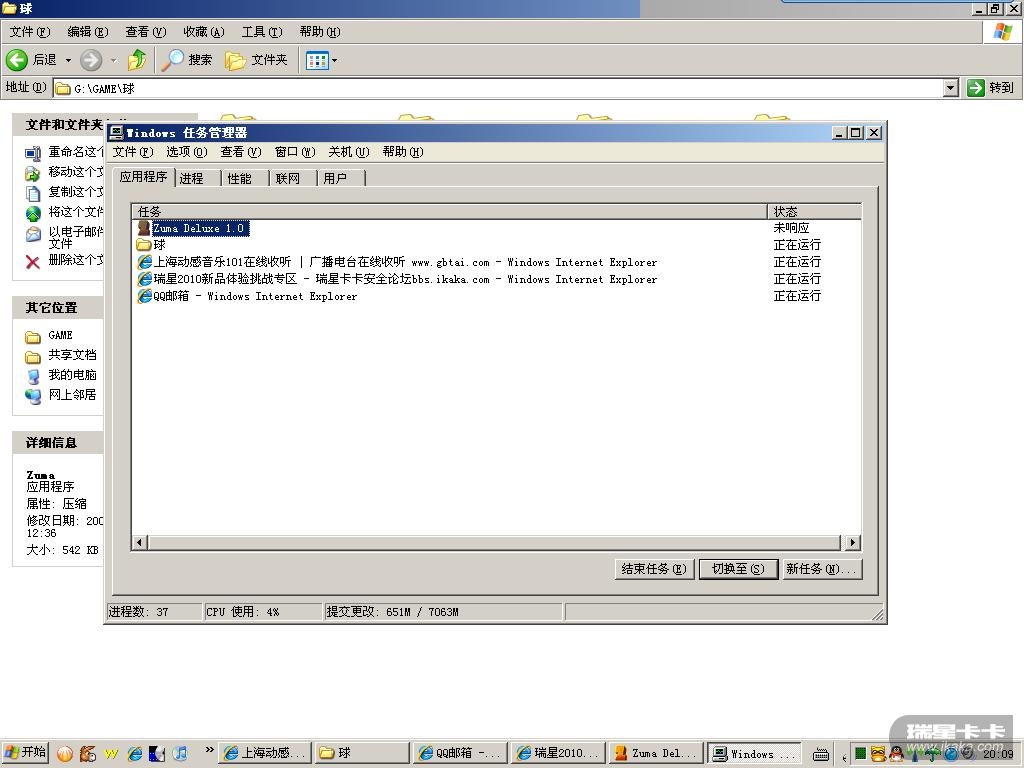1024x768 pixels.
Task: Click the 开始 Start button
Action: [25, 753]
